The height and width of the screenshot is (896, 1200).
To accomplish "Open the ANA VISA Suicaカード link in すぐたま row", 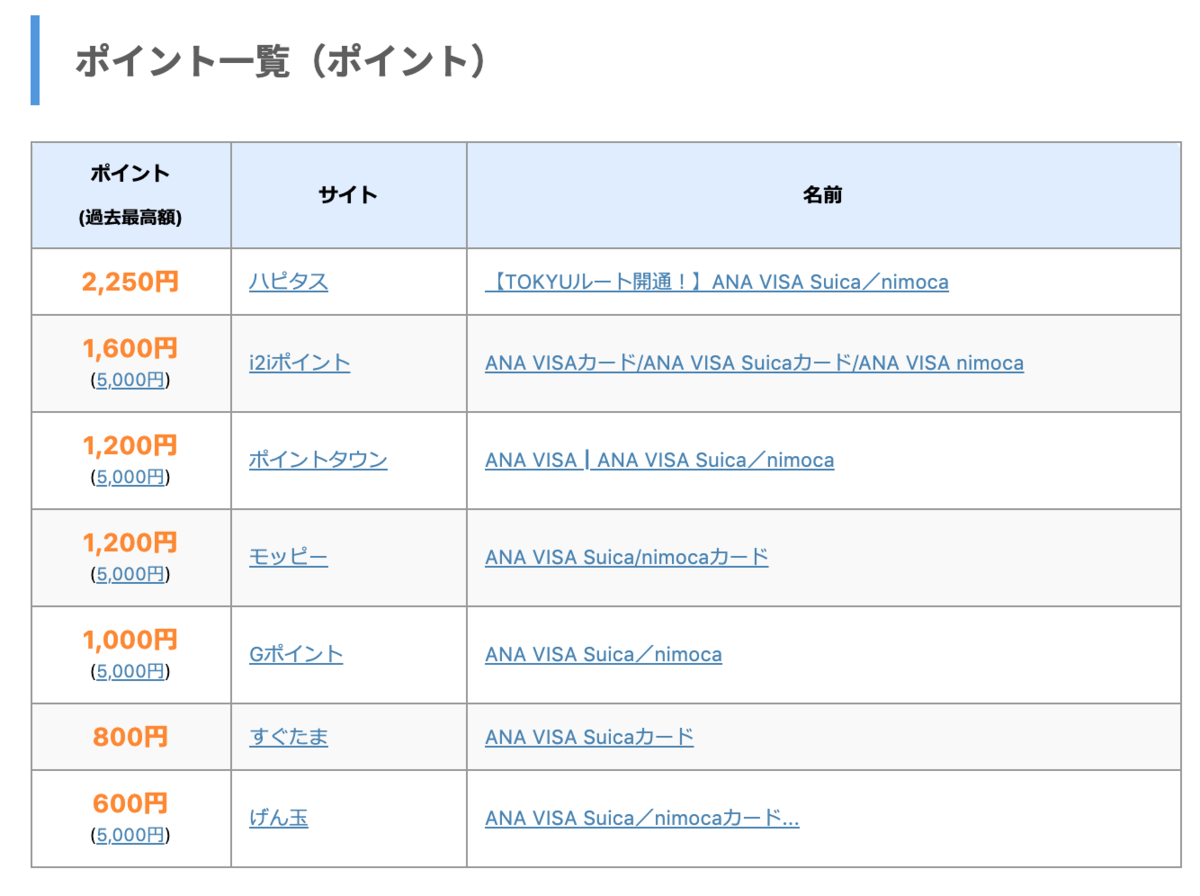I will point(589,737).
